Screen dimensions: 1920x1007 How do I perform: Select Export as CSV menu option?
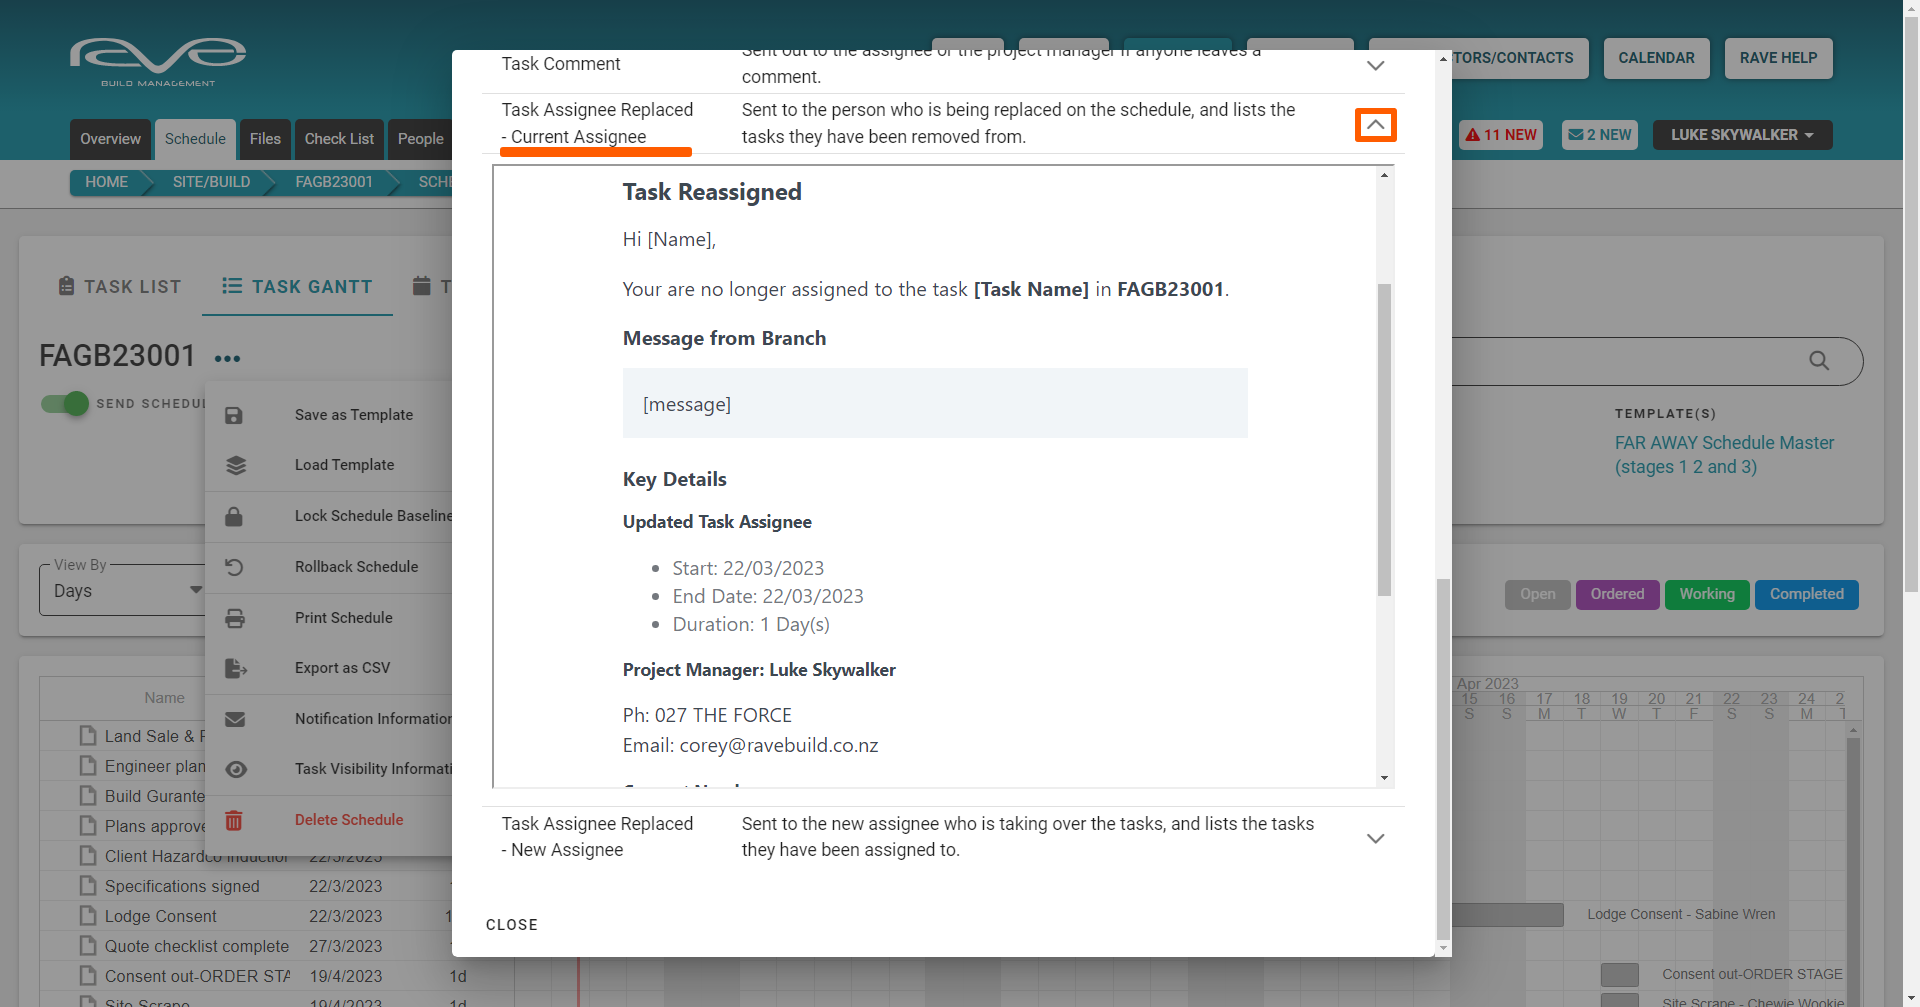pos(343,668)
